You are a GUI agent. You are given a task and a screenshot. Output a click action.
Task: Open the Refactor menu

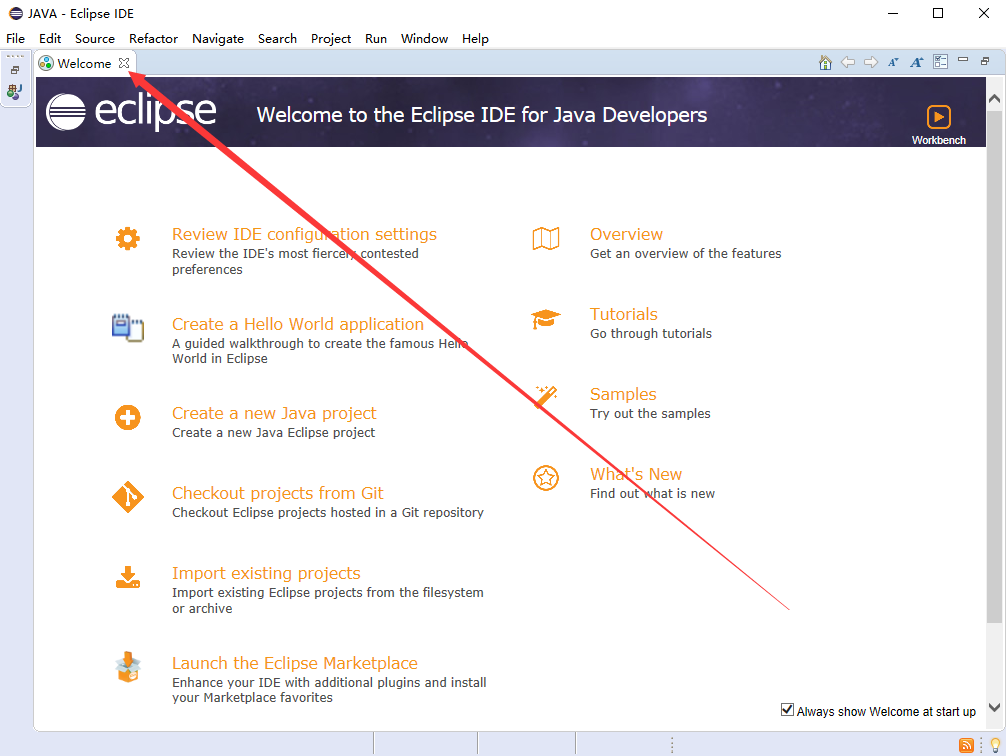pos(153,39)
